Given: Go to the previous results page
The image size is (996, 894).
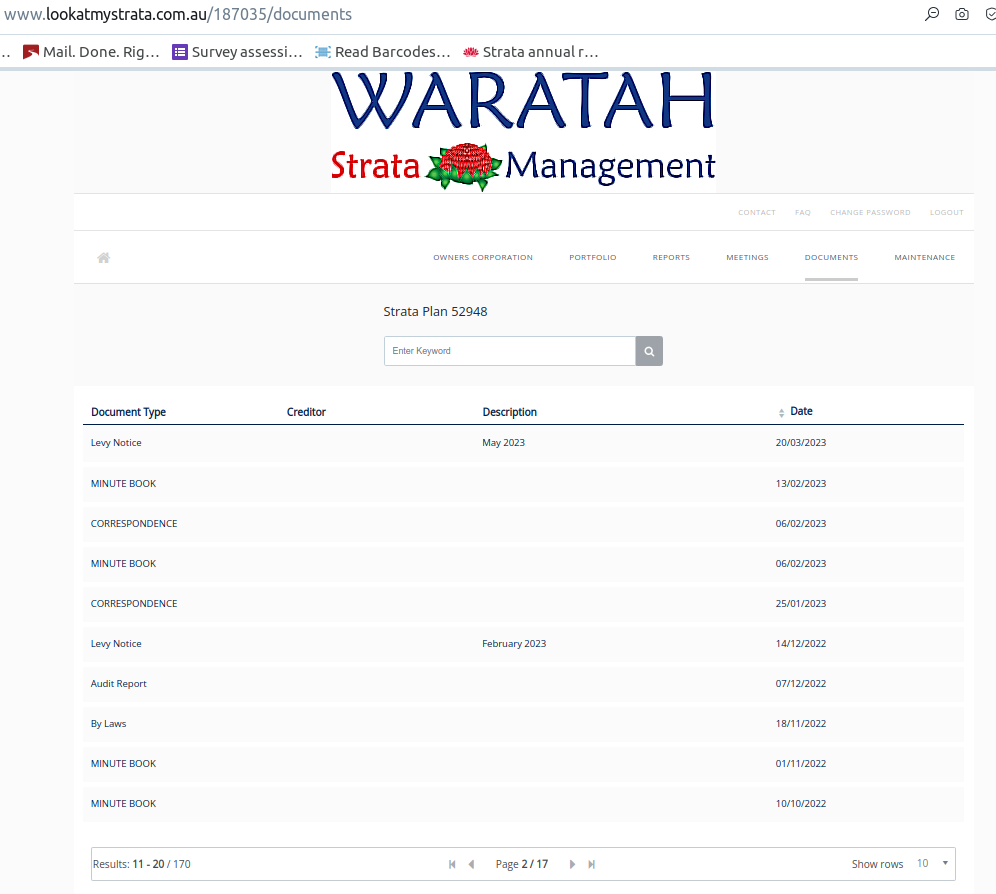Looking at the screenshot, I should click(x=471, y=864).
